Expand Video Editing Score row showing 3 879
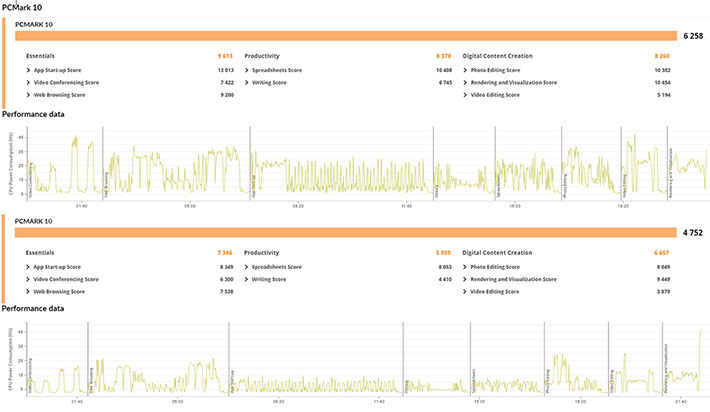Viewport: 710px width, 412px height. (566, 292)
